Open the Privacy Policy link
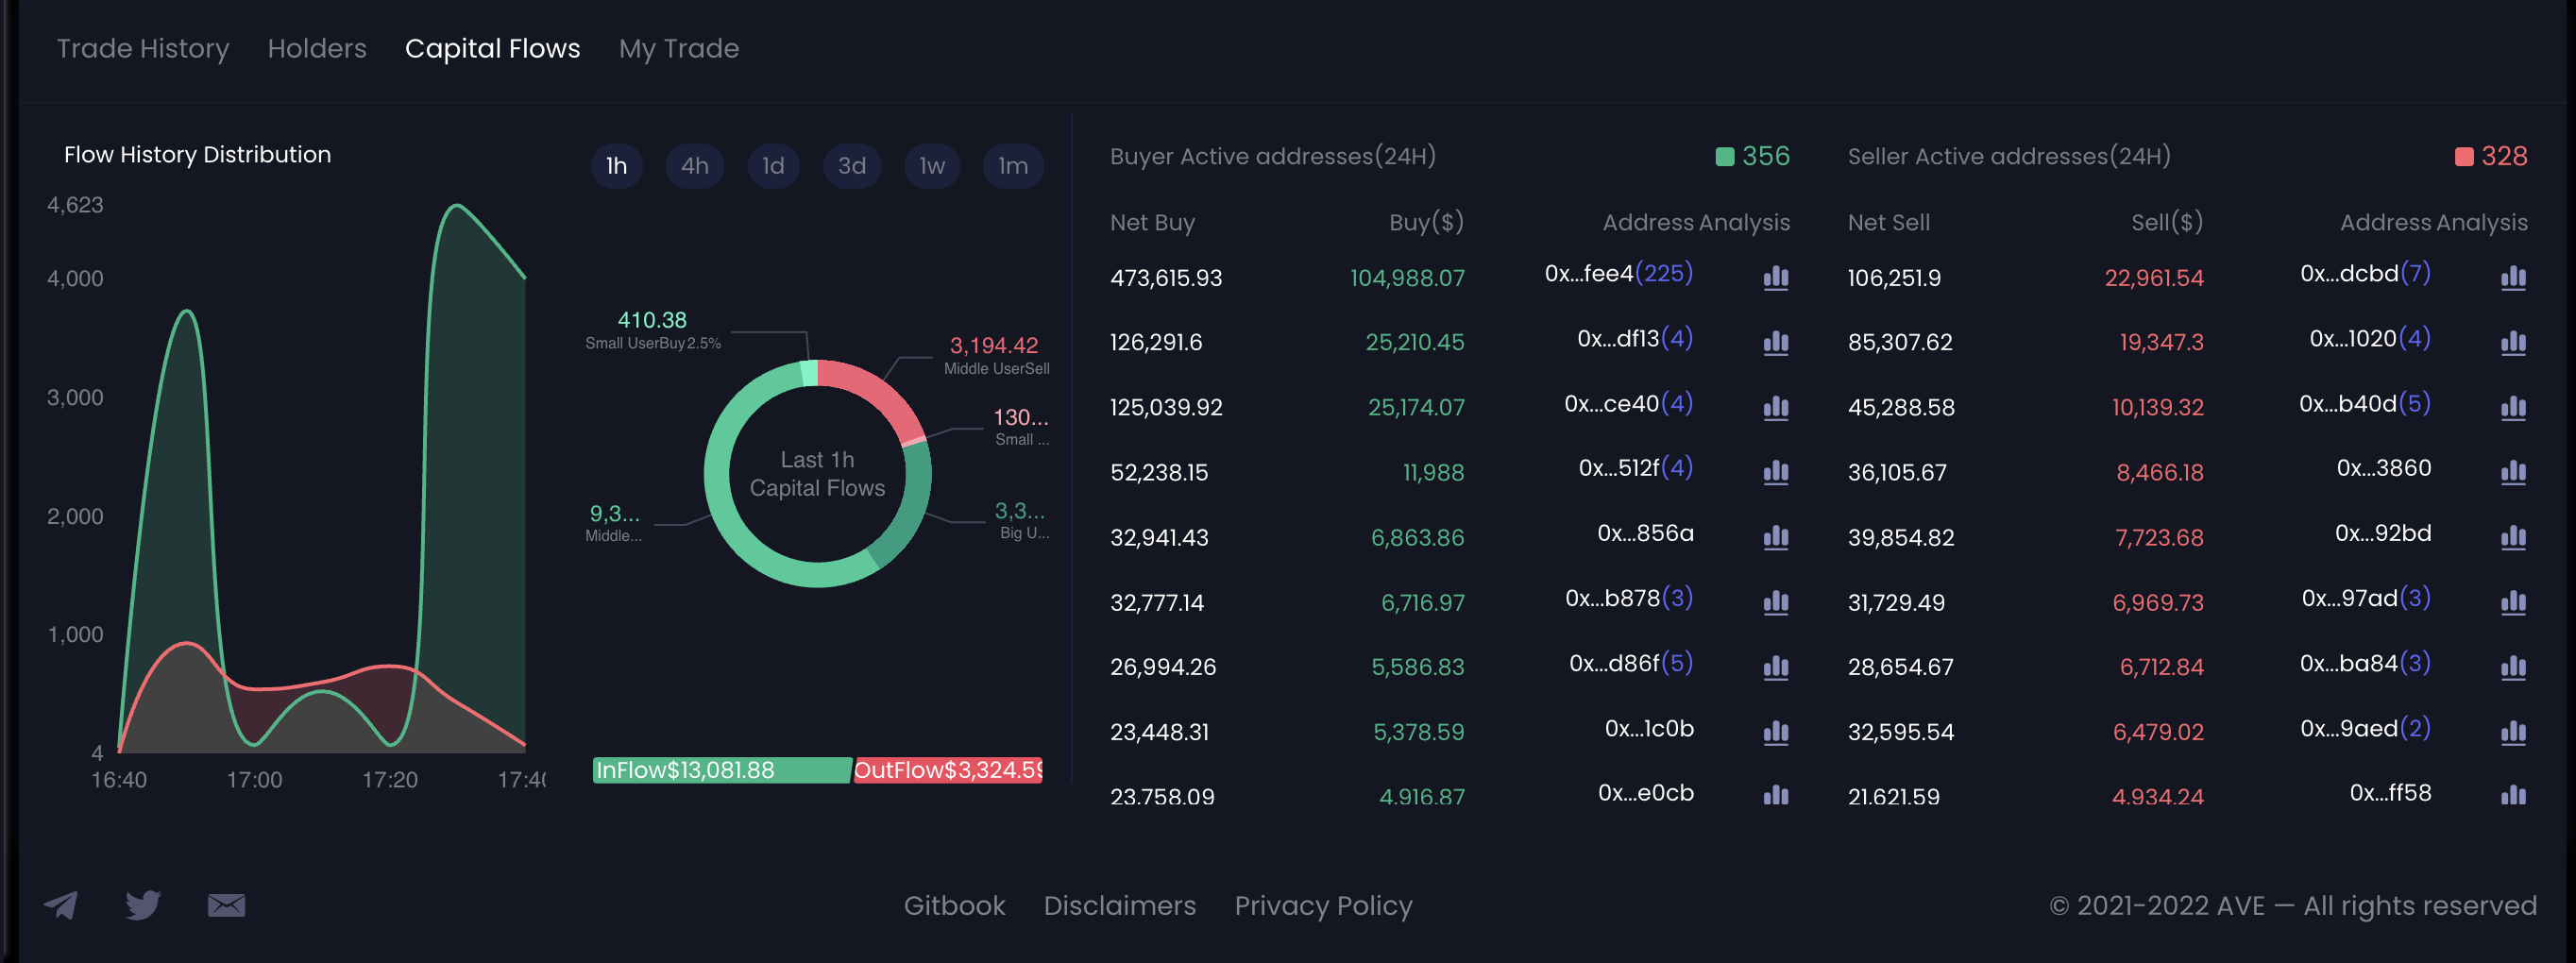This screenshot has height=963, width=2576. tap(1322, 905)
